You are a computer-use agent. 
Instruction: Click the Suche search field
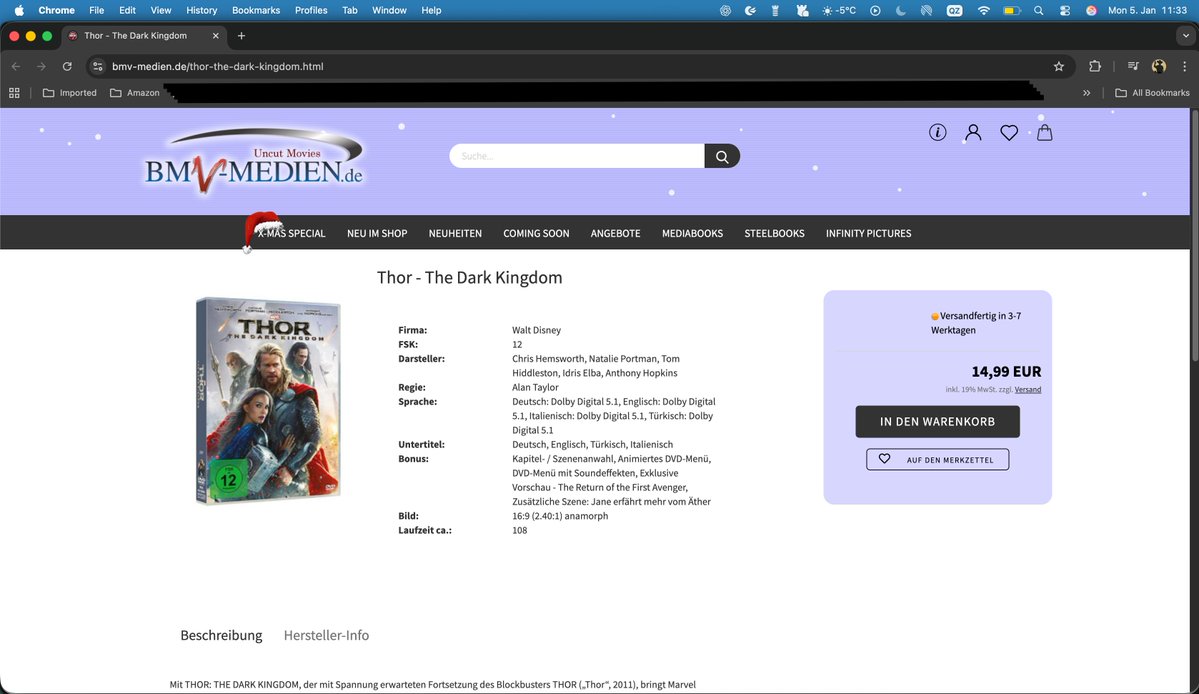(577, 156)
